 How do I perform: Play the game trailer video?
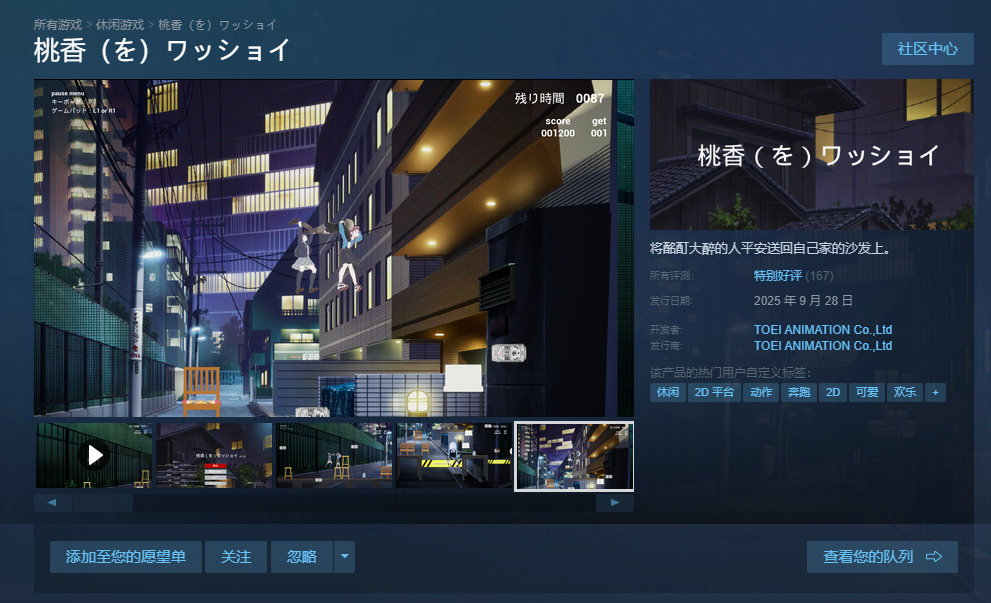pos(95,455)
